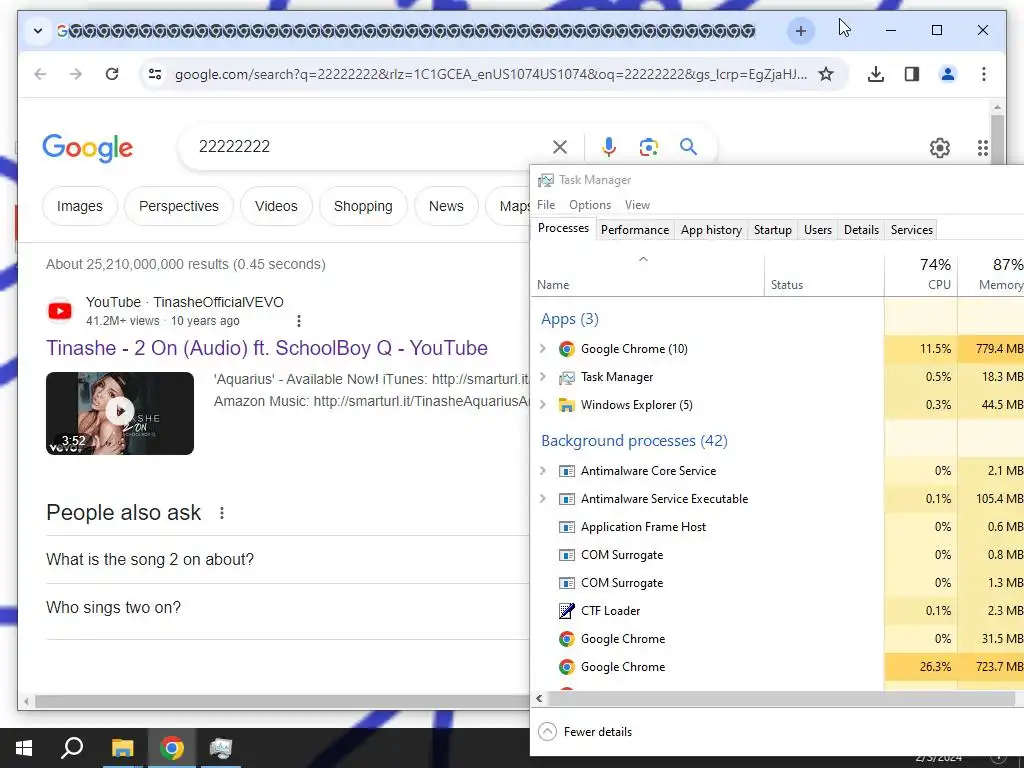The image size is (1024, 768).
Task: Submit search with magnifier icon
Action: (x=688, y=147)
